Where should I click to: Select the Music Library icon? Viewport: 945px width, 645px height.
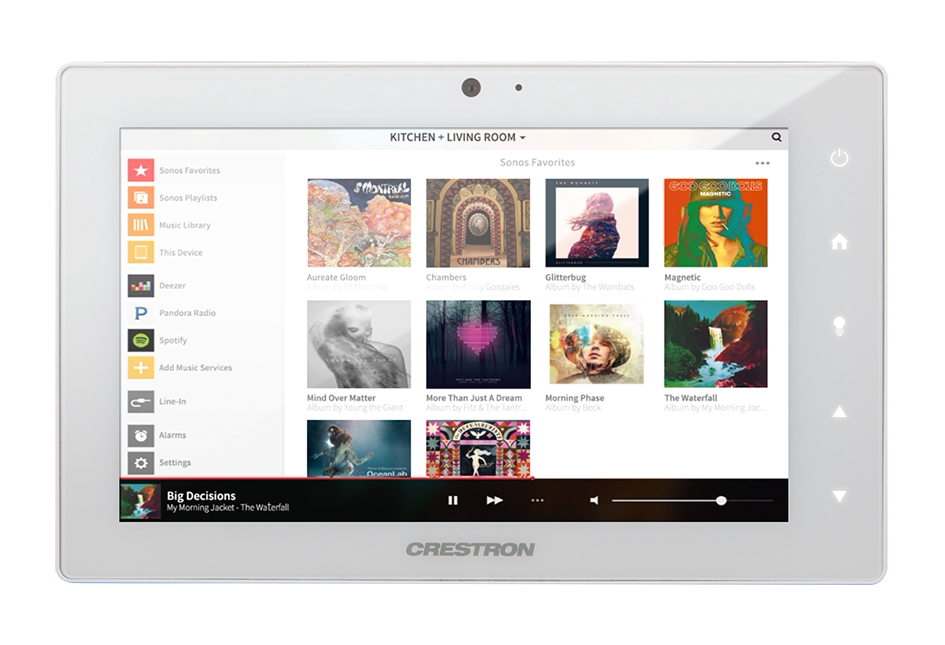point(140,225)
